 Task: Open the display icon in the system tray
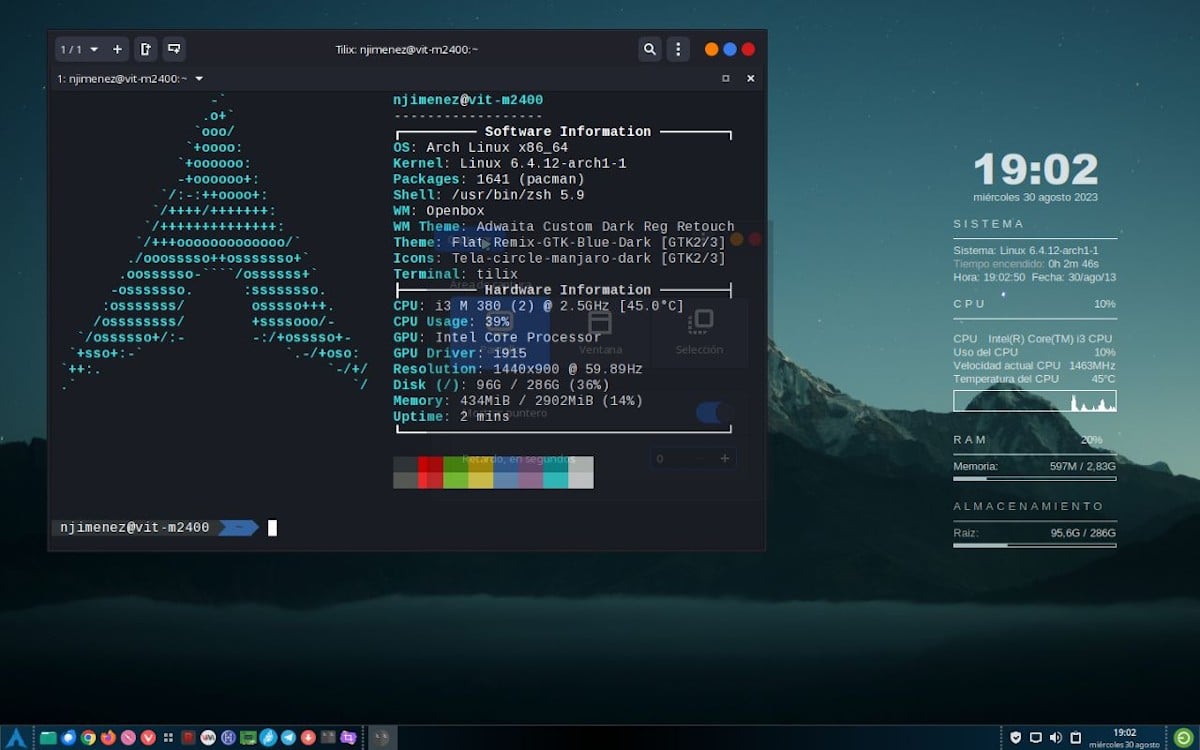coord(1036,738)
